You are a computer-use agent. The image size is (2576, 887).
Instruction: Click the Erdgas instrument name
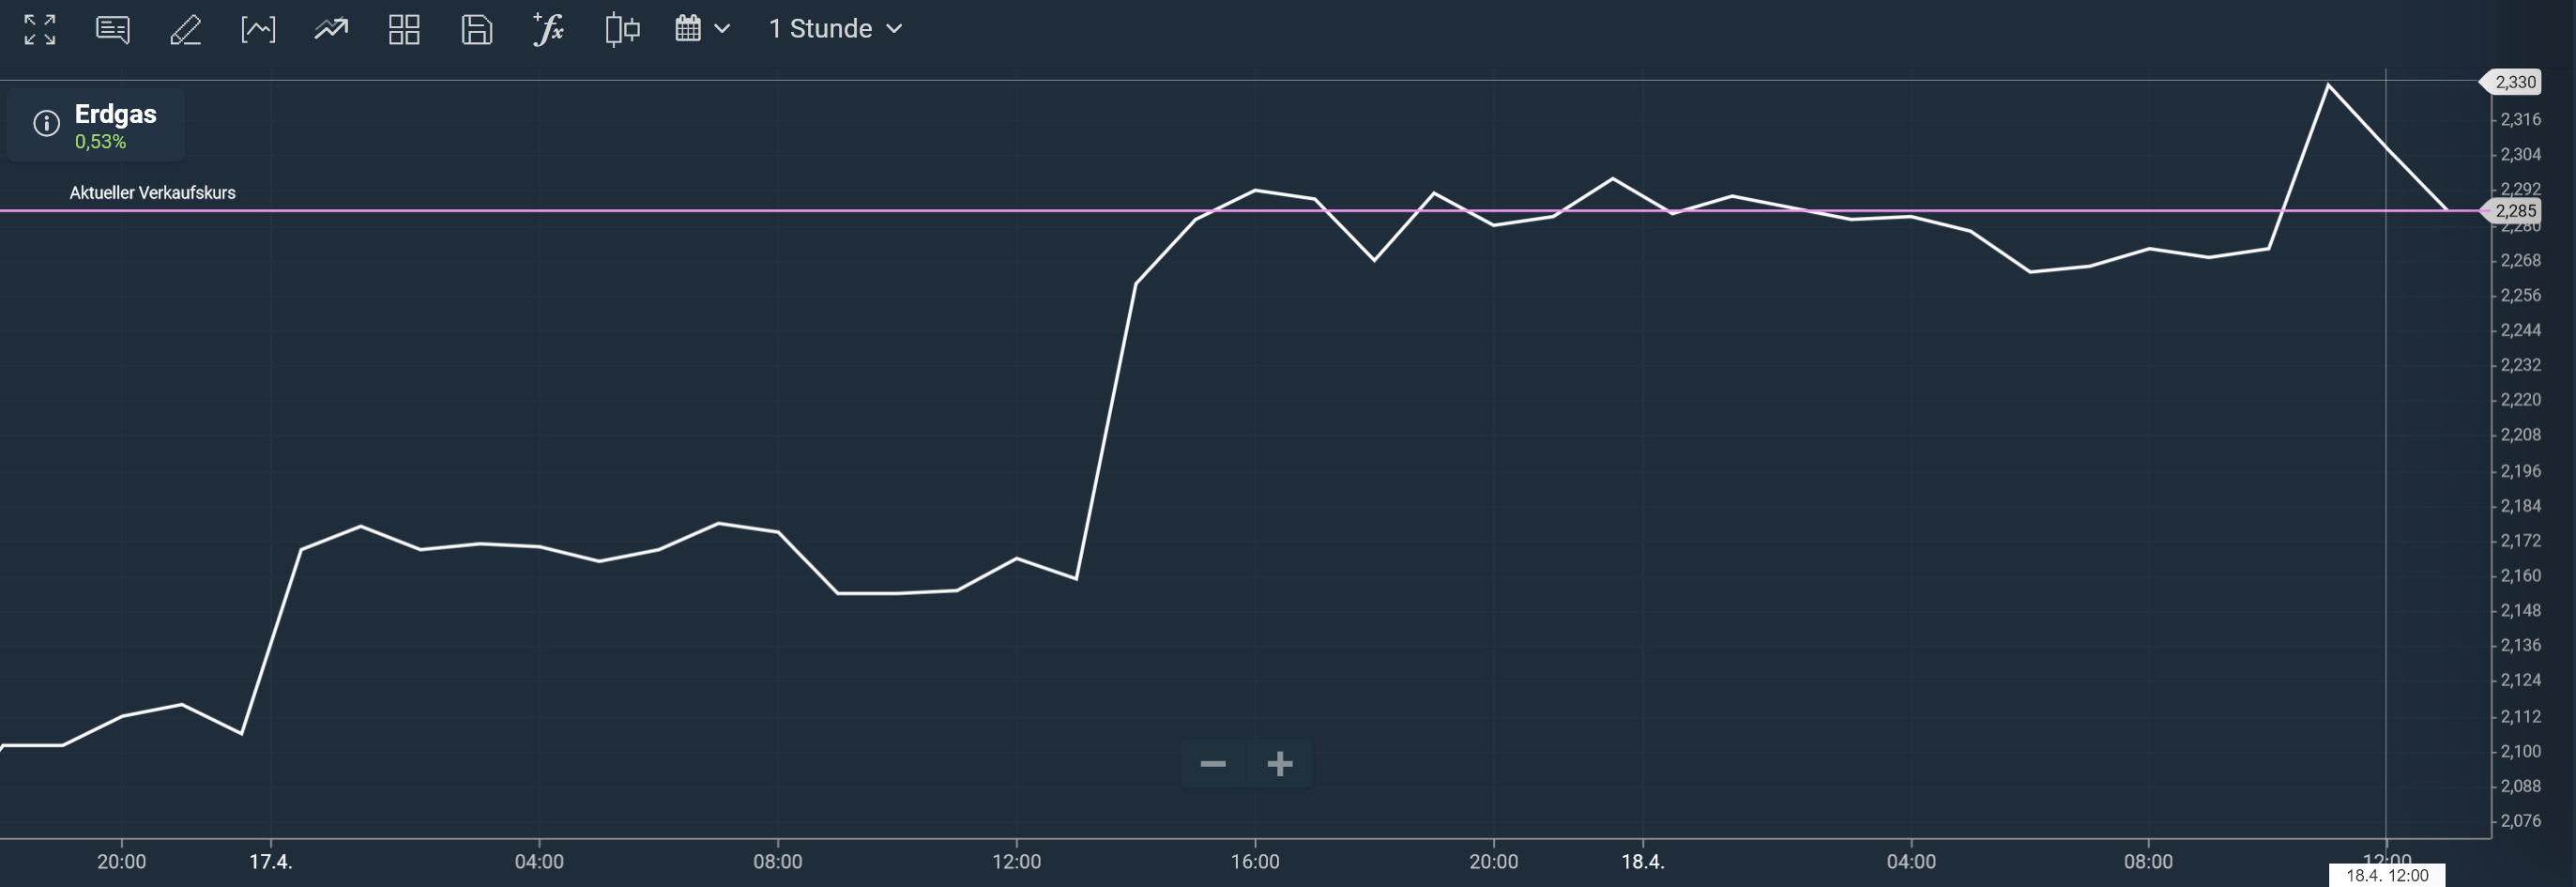[x=116, y=114]
